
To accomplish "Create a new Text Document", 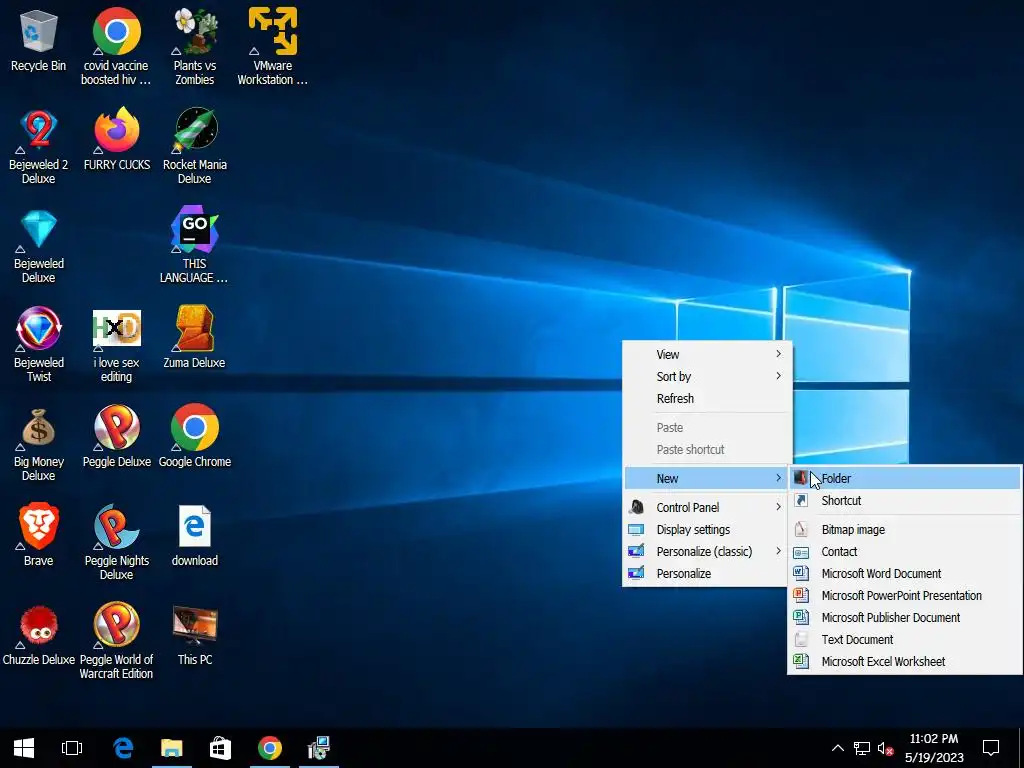I will [x=904, y=640].
